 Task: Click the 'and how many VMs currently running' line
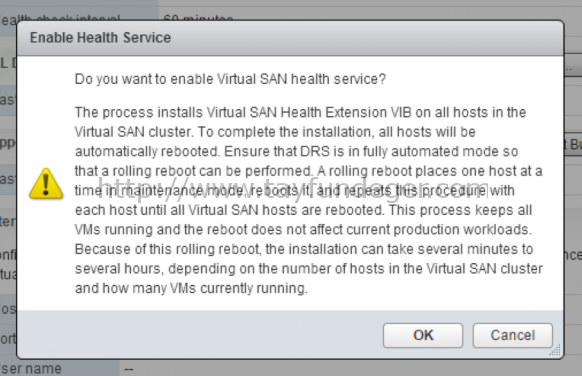191,288
